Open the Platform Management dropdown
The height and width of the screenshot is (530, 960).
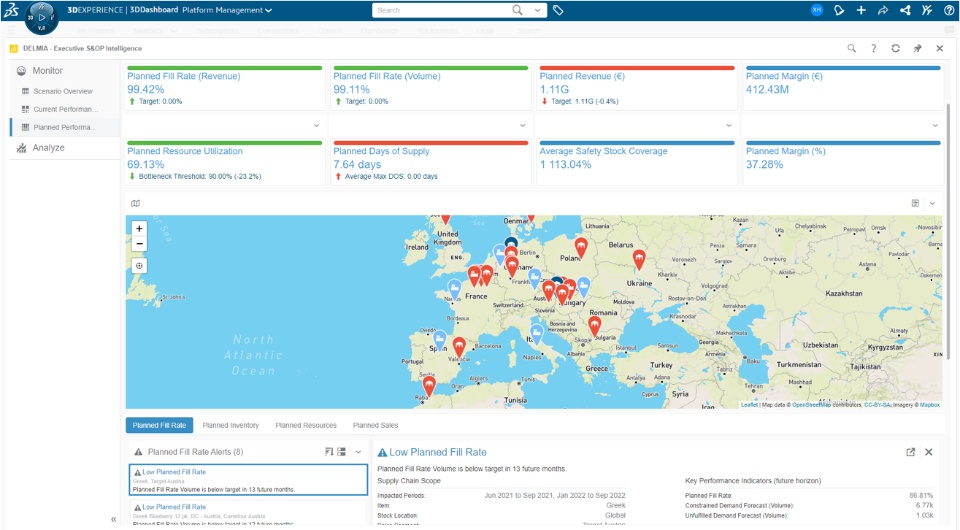(227, 10)
